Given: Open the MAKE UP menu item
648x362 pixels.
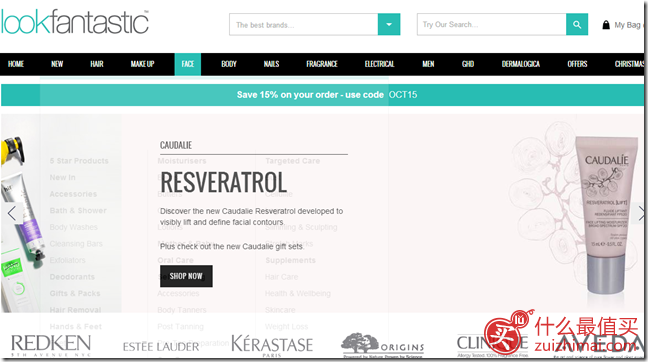Looking at the screenshot, I should (142, 64).
